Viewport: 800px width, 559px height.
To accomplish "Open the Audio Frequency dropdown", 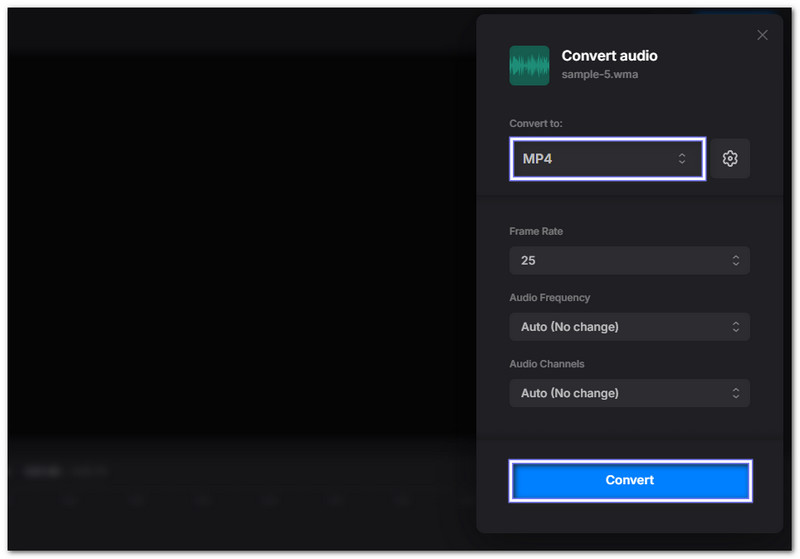I will click(x=629, y=327).
